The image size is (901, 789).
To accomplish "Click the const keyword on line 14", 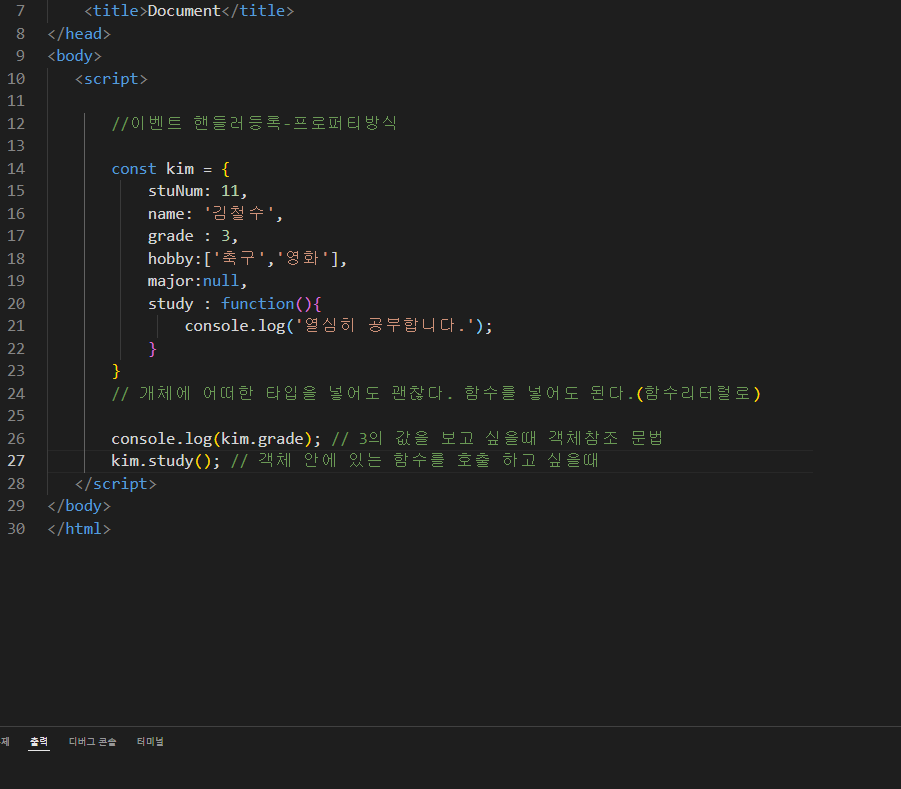I will (x=134, y=169).
